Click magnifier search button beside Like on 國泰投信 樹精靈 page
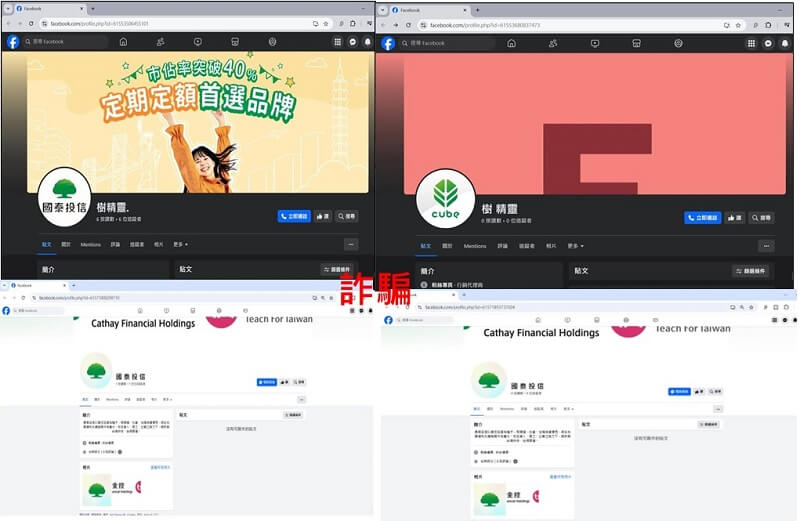This screenshot has height=521, width=800. tap(346, 216)
